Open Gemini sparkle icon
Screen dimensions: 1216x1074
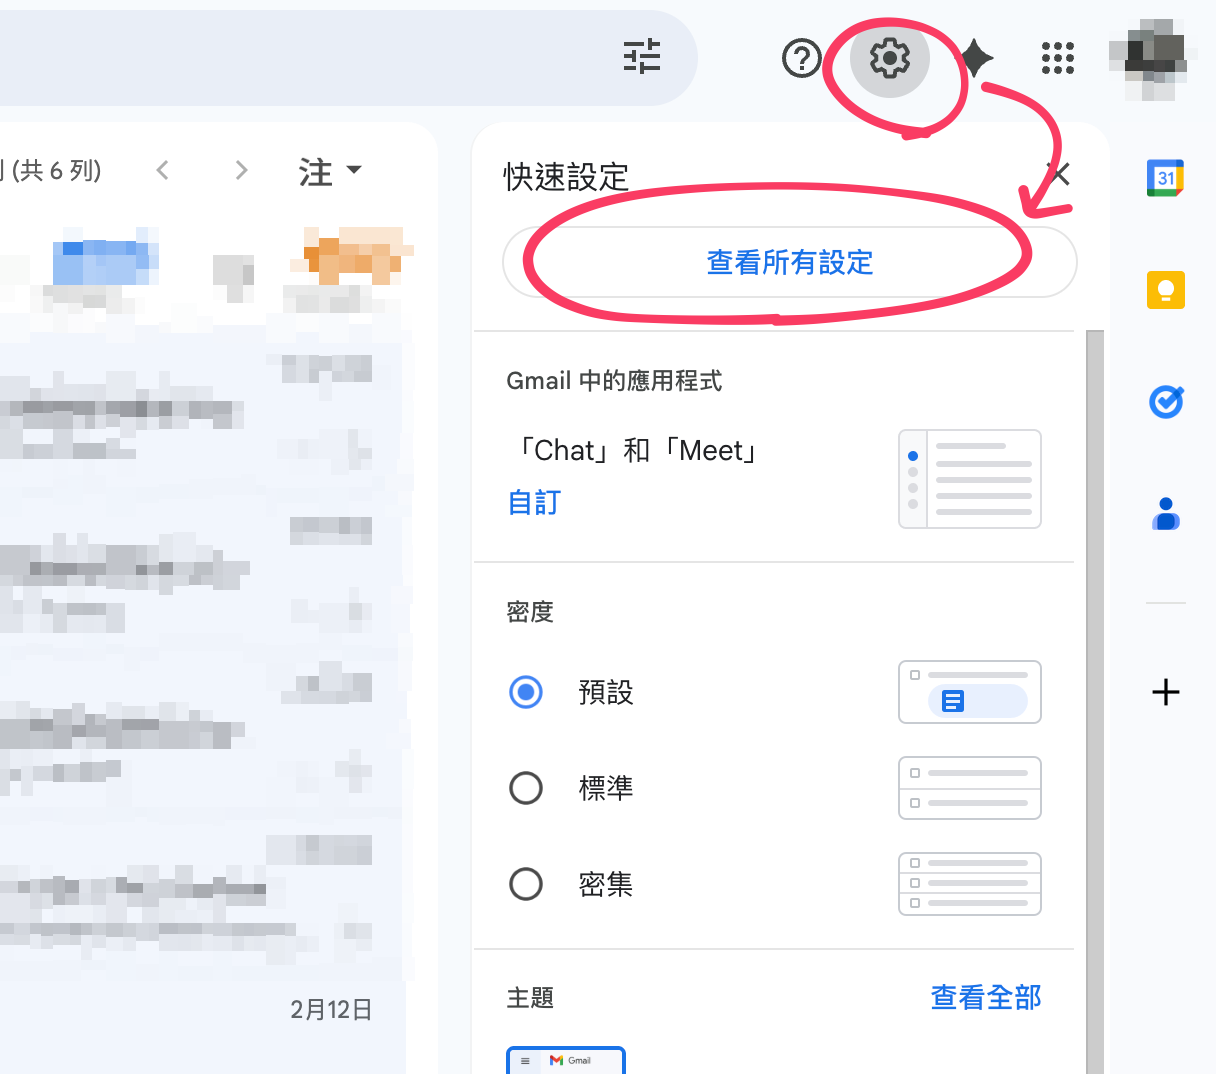[976, 59]
